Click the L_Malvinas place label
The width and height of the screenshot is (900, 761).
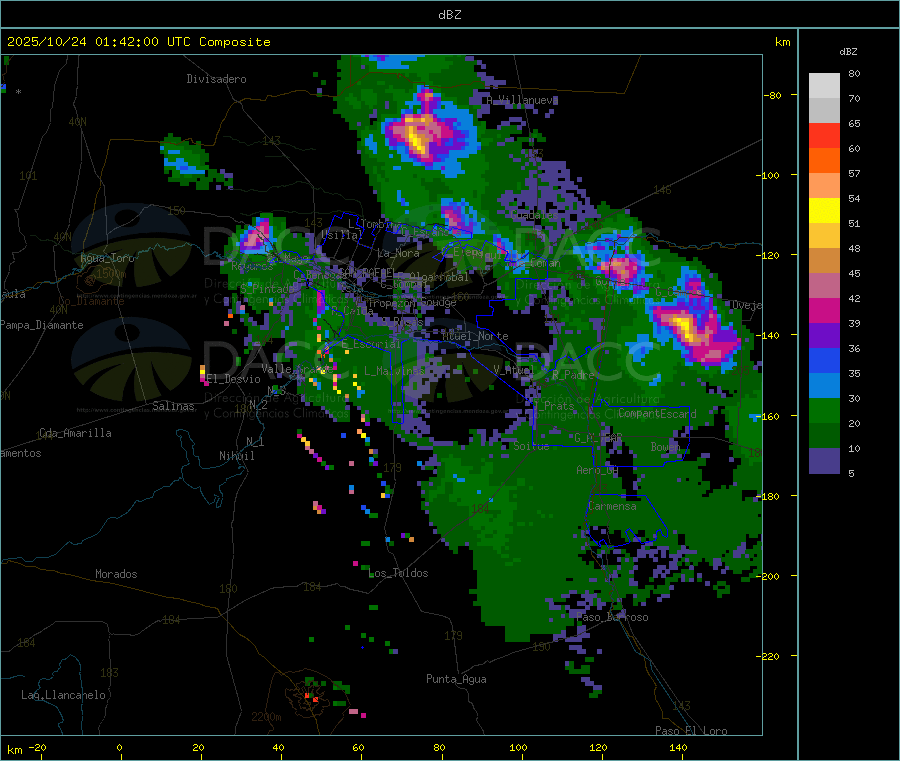coord(394,371)
